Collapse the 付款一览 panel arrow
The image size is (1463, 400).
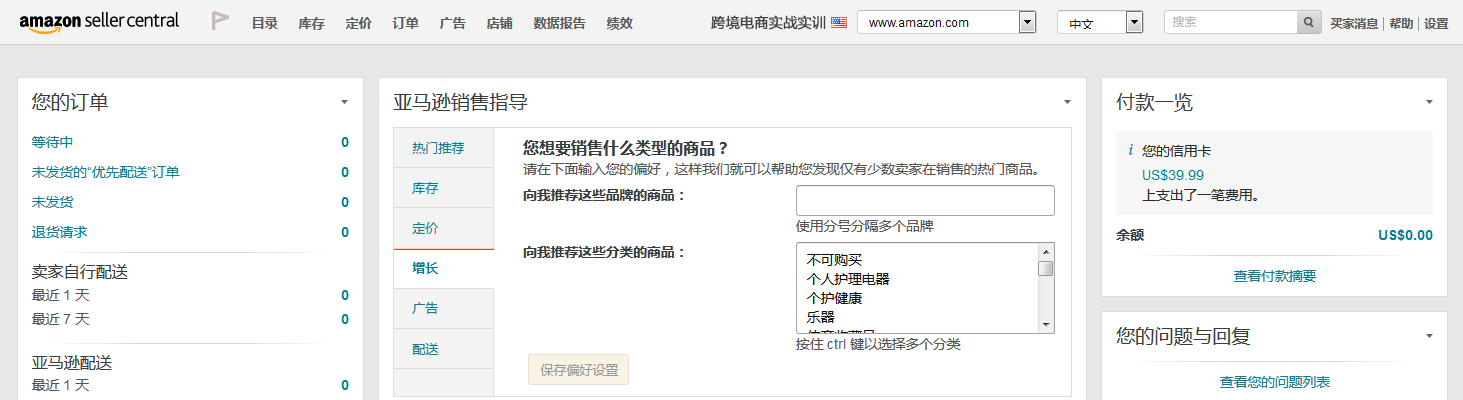(1429, 102)
